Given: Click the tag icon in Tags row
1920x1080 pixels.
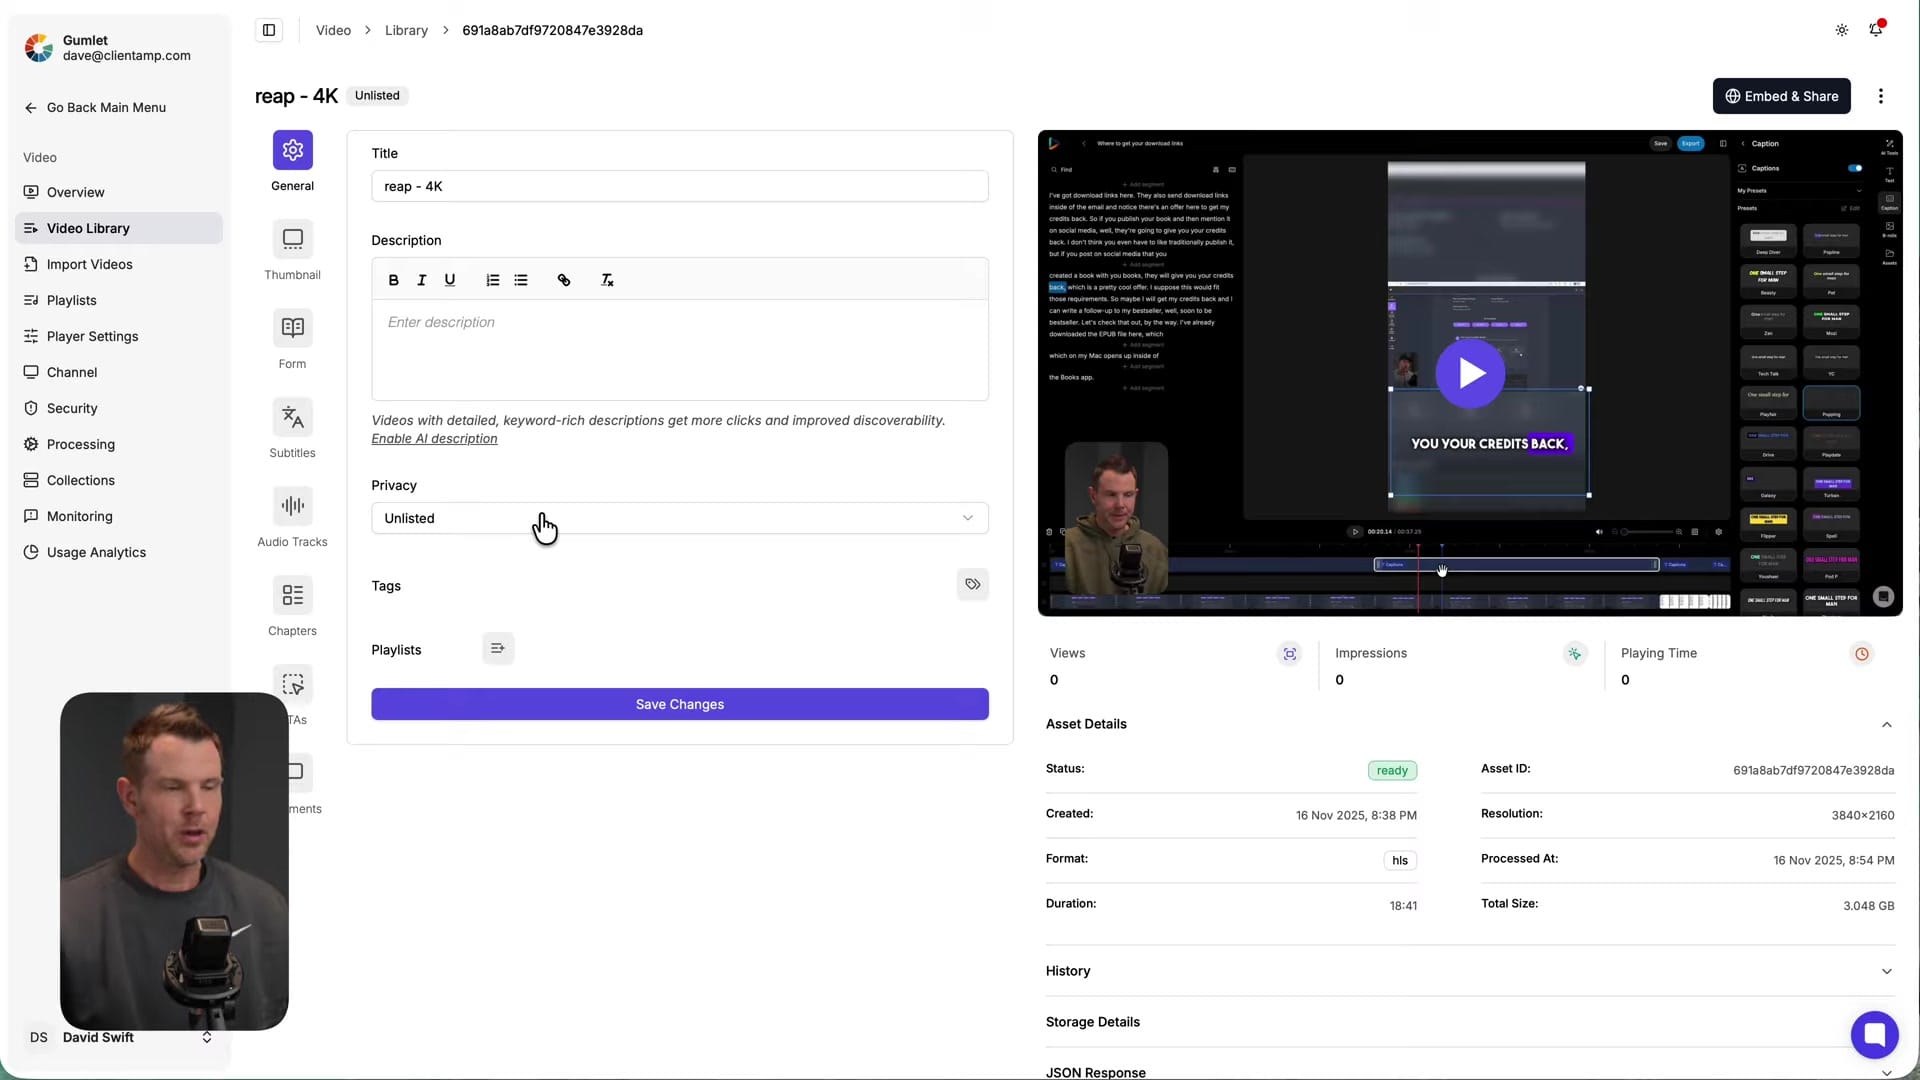Looking at the screenshot, I should coord(972,585).
